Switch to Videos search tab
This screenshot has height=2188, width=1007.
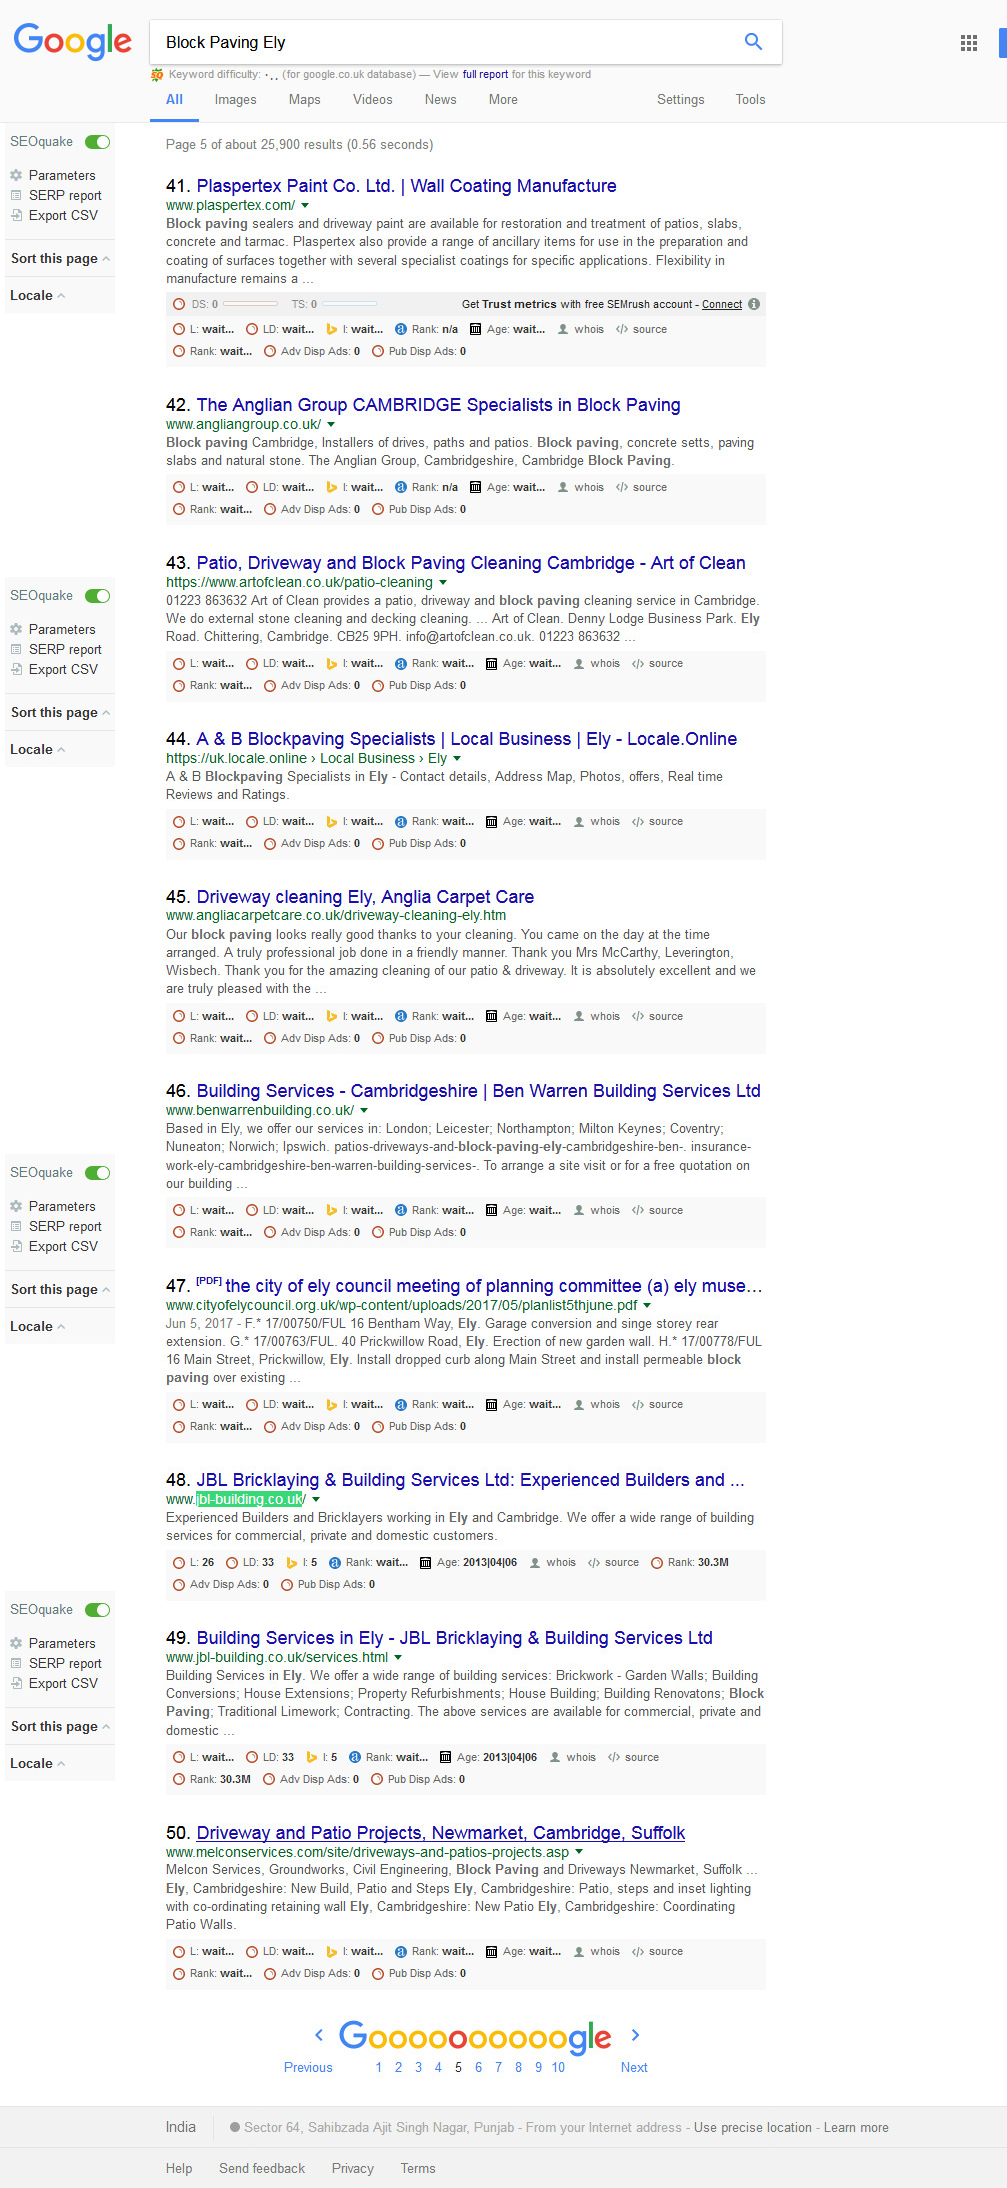coord(372,100)
